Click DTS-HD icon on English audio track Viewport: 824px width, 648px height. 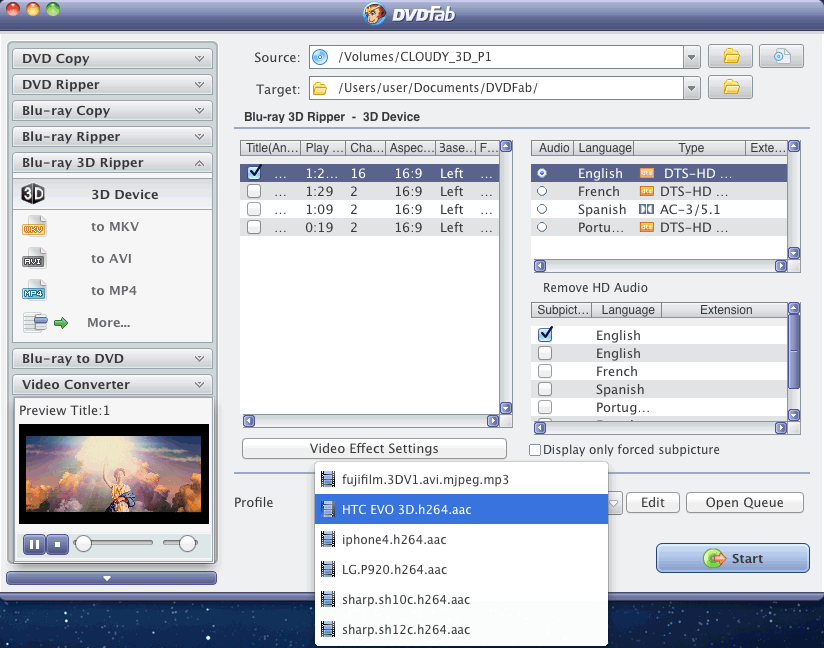(x=646, y=173)
